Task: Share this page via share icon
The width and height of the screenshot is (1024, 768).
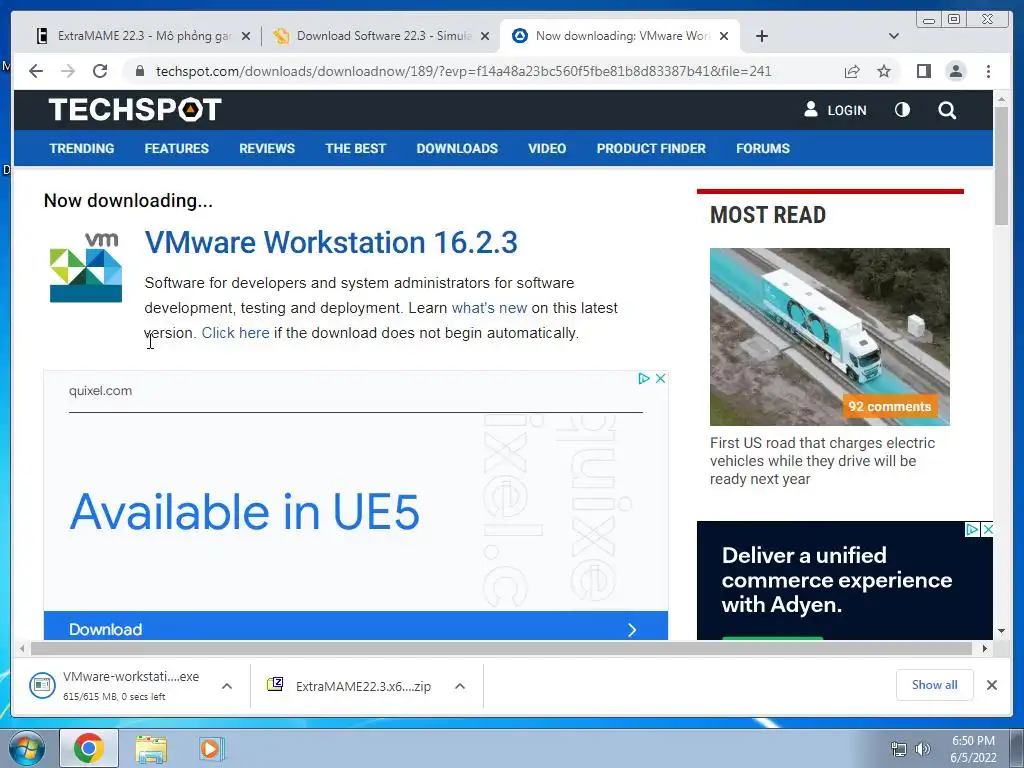Action: click(x=852, y=71)
